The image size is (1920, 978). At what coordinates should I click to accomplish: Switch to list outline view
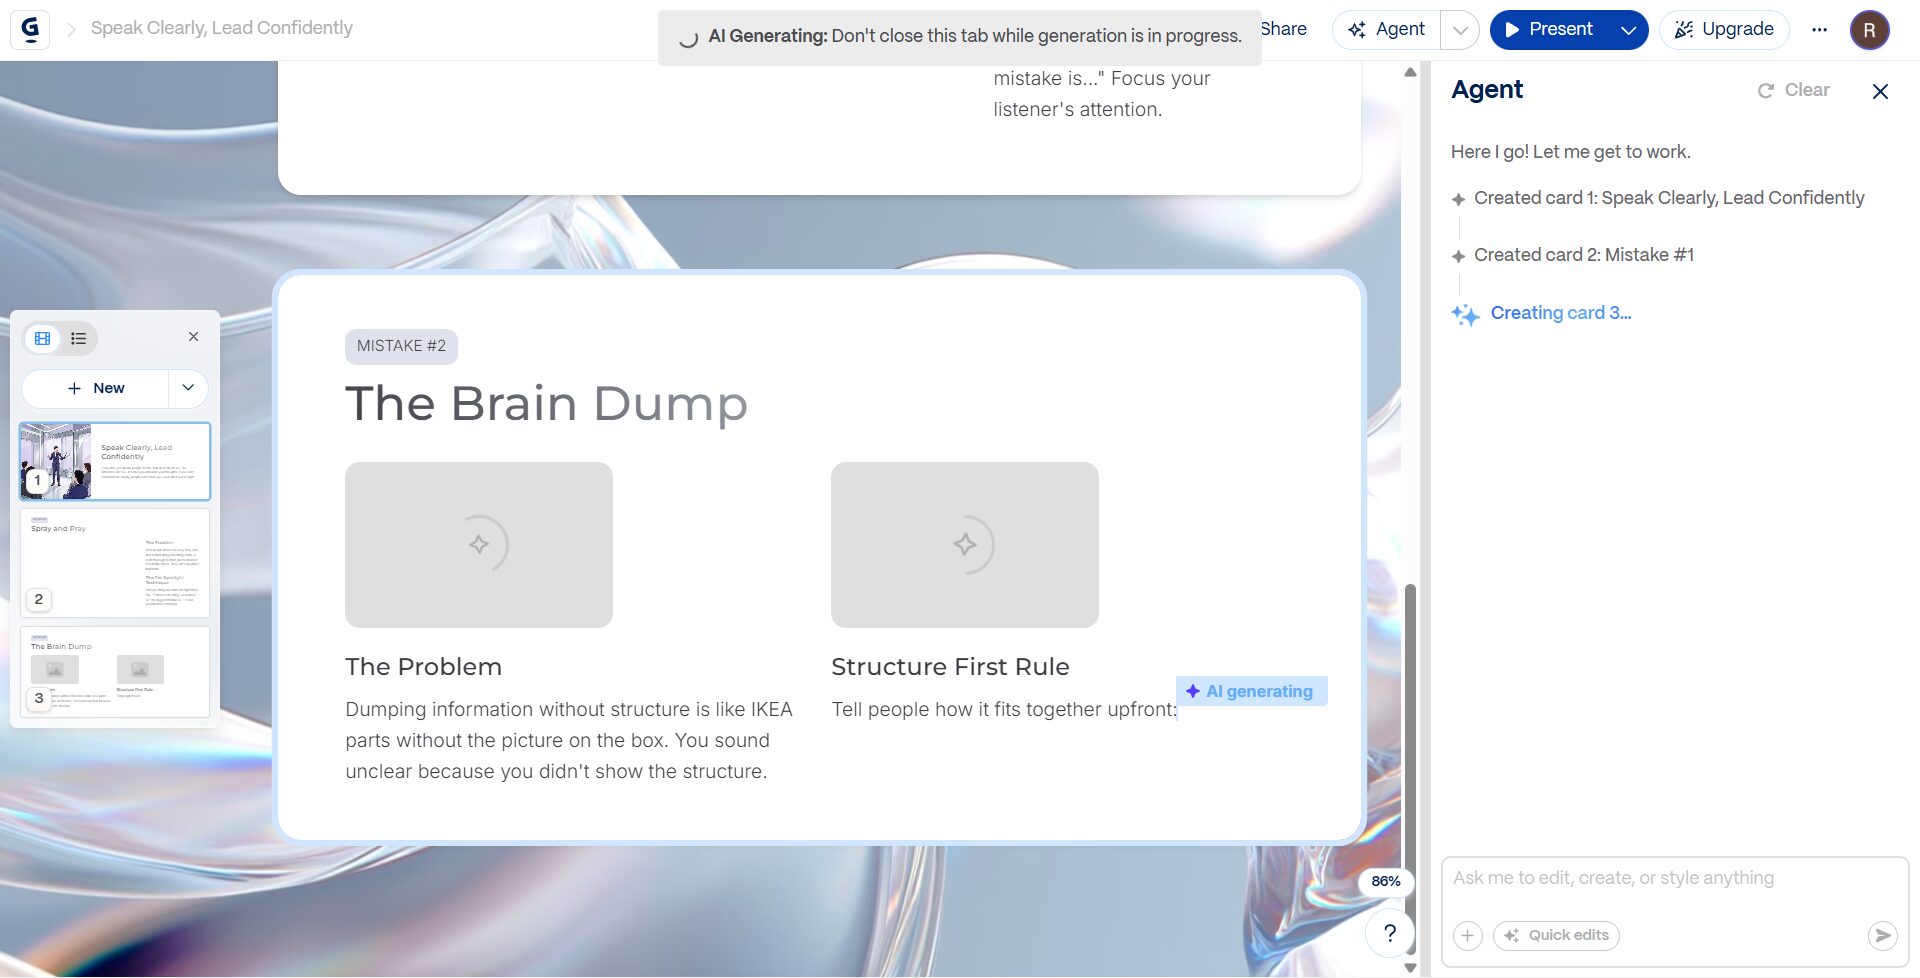click(78, 339)
